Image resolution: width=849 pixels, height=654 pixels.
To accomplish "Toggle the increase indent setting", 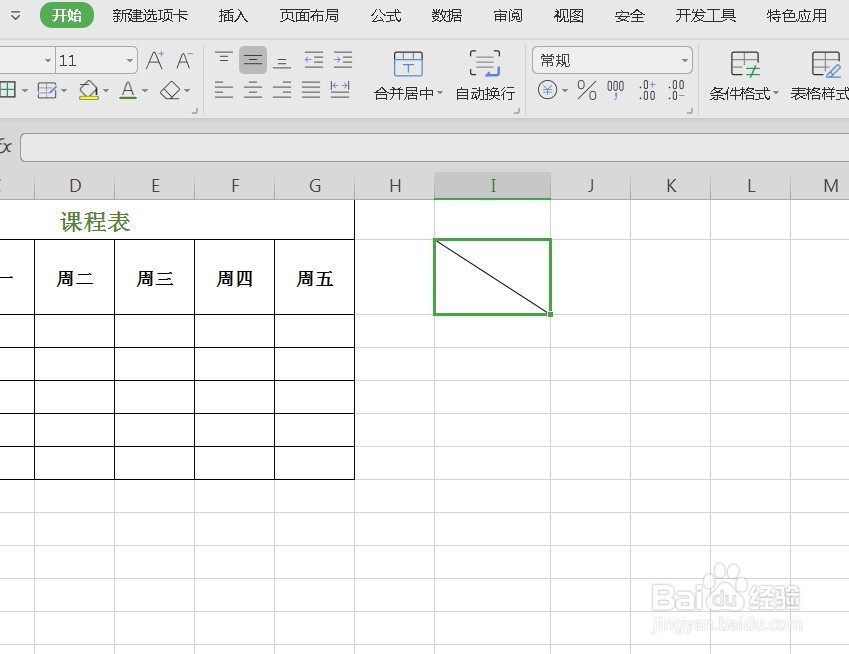I will tap(342, 60).
